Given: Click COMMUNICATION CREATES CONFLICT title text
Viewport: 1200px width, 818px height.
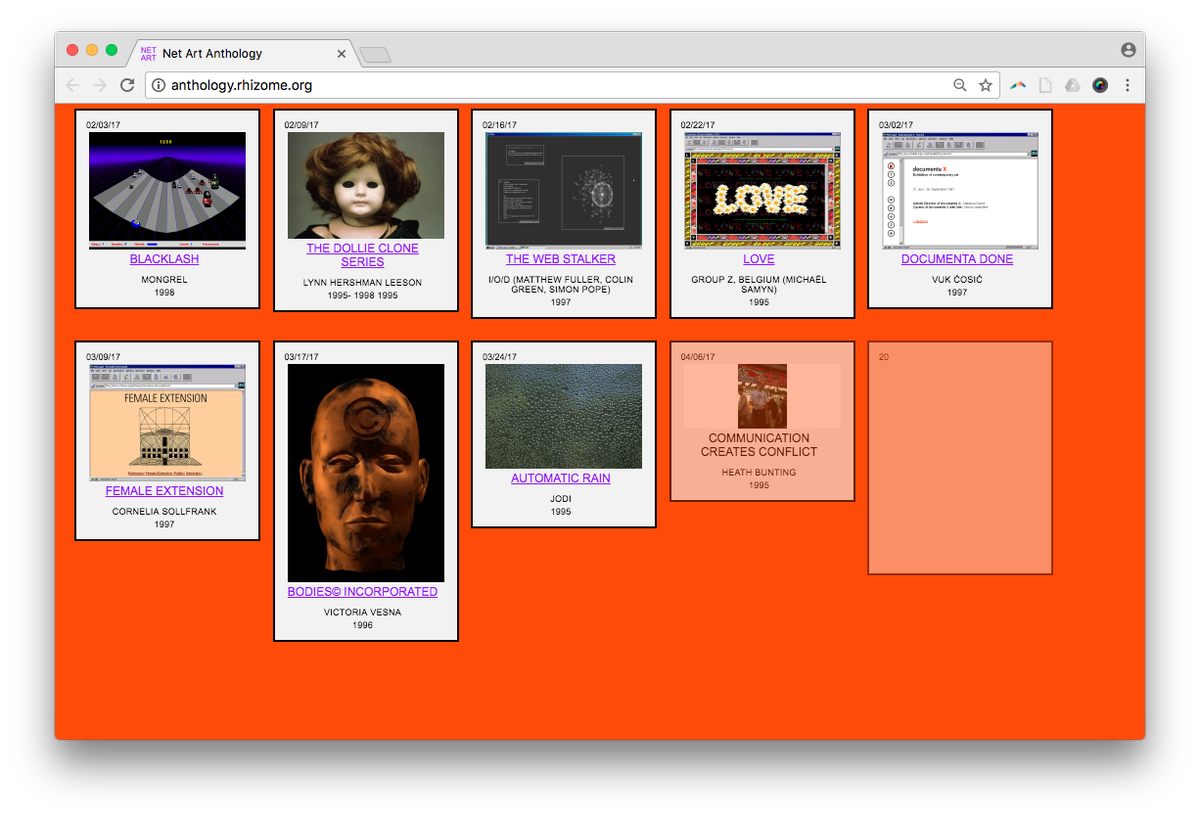Looking at the screenshot, I should pyautogui.click(x=759, y=445).
